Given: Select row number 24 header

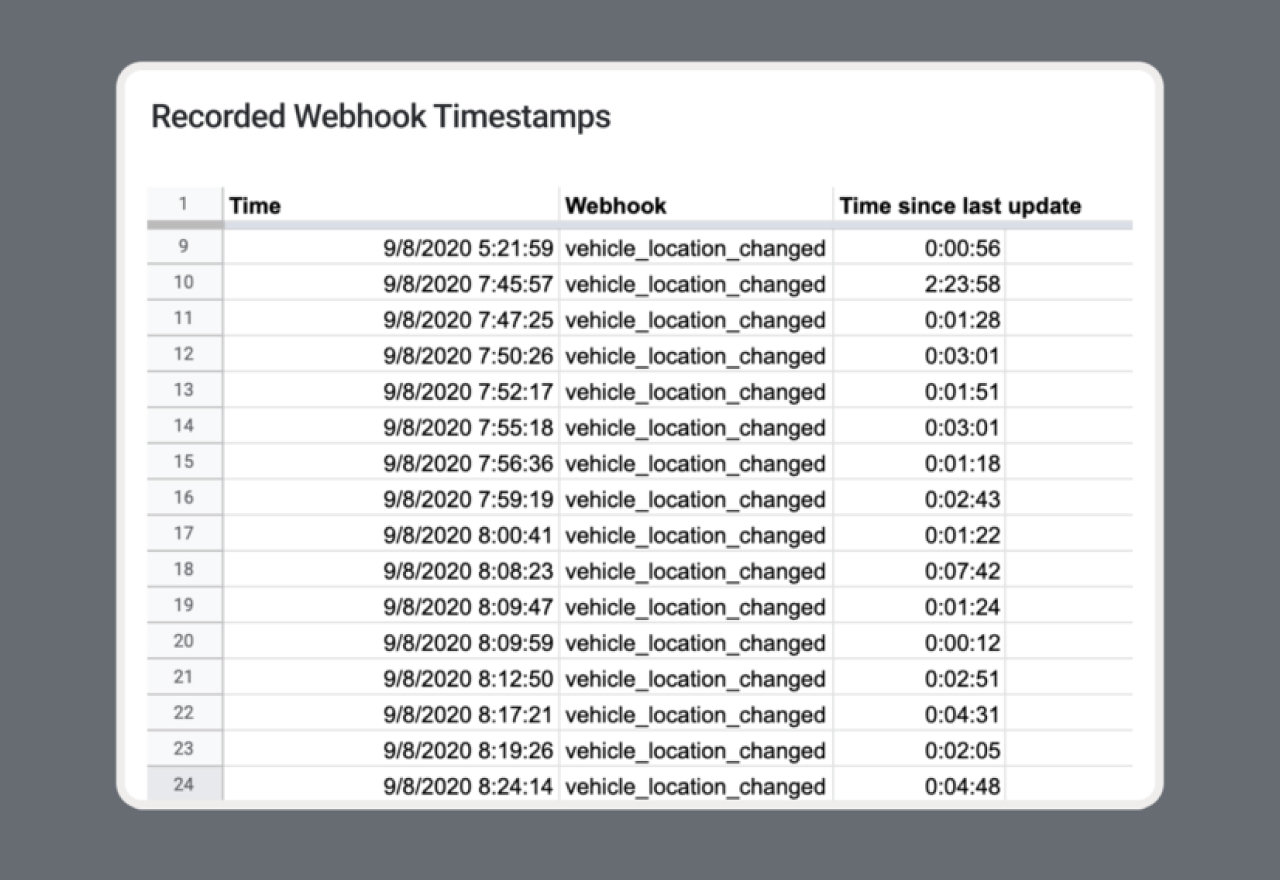Looking at the screenshot, I should click(x=184, y=785).
